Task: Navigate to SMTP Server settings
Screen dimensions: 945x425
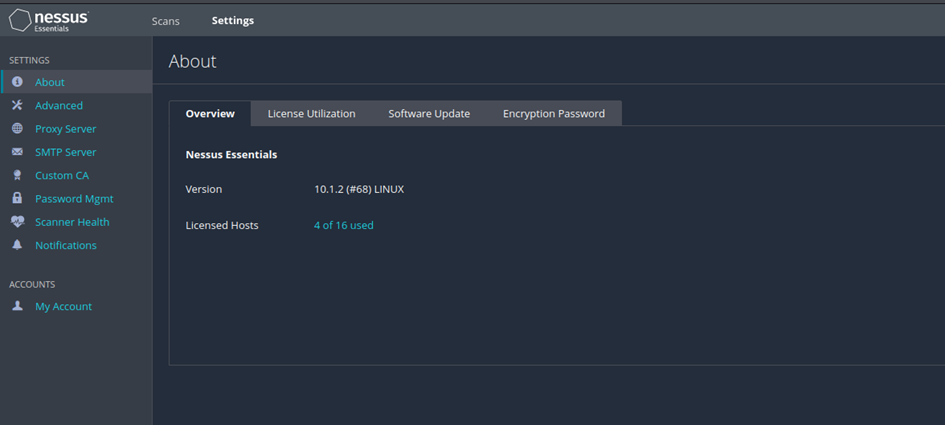Action: coord(66,152)
